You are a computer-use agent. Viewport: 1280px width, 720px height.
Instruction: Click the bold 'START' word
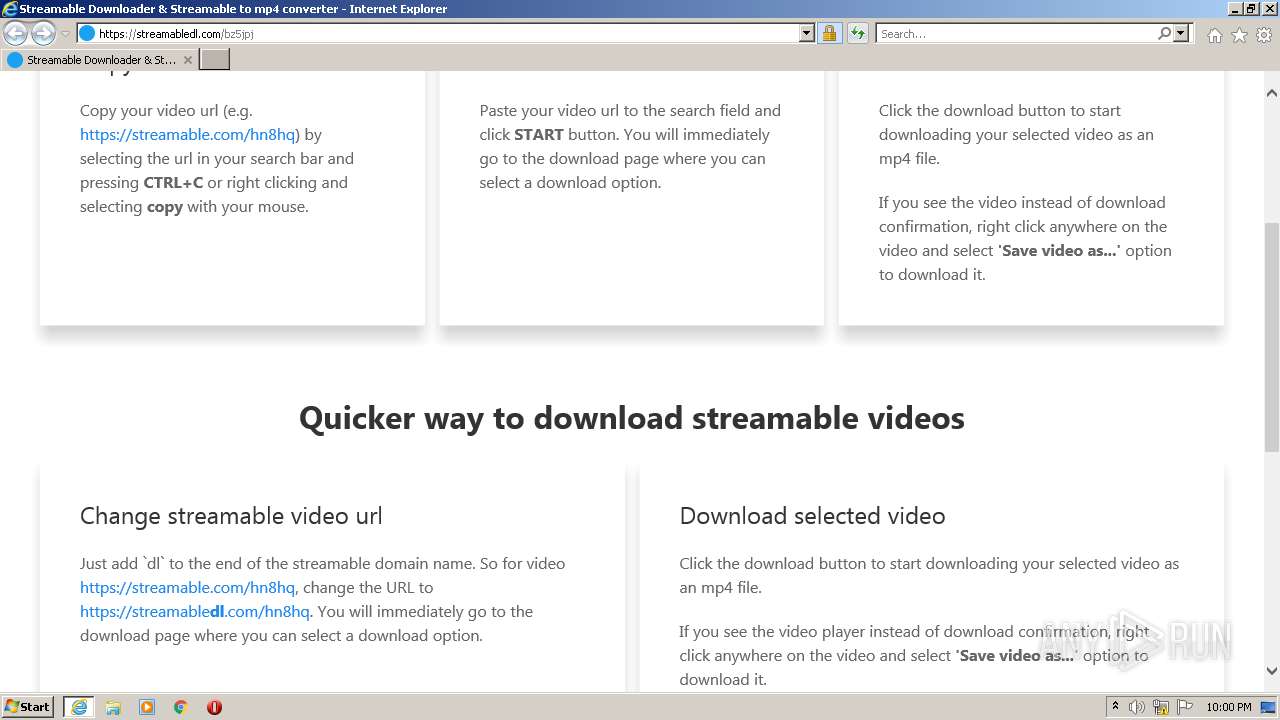click(539, 134)
